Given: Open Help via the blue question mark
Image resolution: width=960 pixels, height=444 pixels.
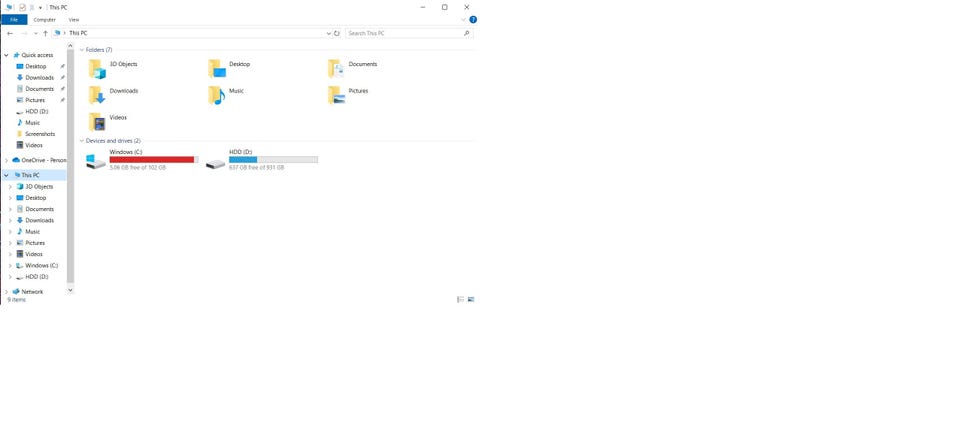Looking at the screenshot, I should (x=473, y=20).
